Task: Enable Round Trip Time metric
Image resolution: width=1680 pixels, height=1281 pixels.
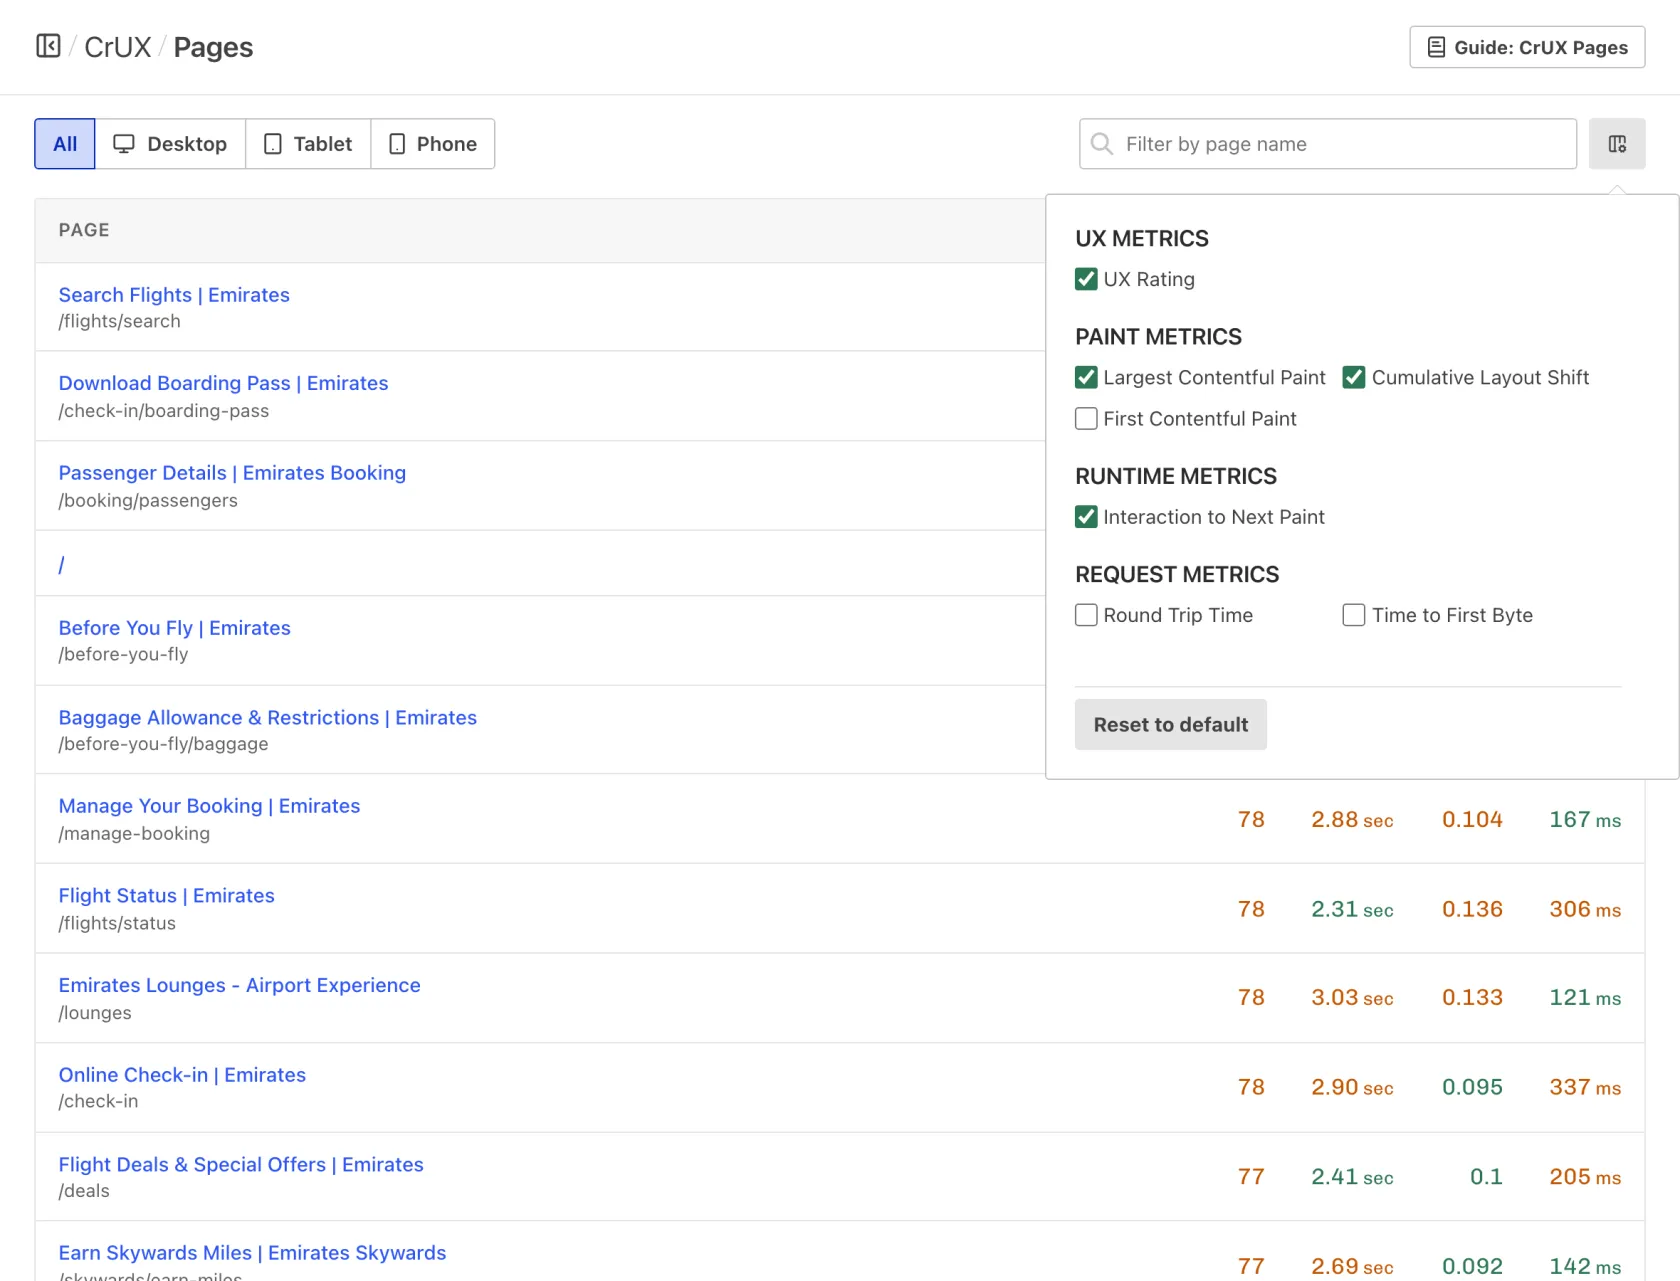Action: coord(1086,614)
